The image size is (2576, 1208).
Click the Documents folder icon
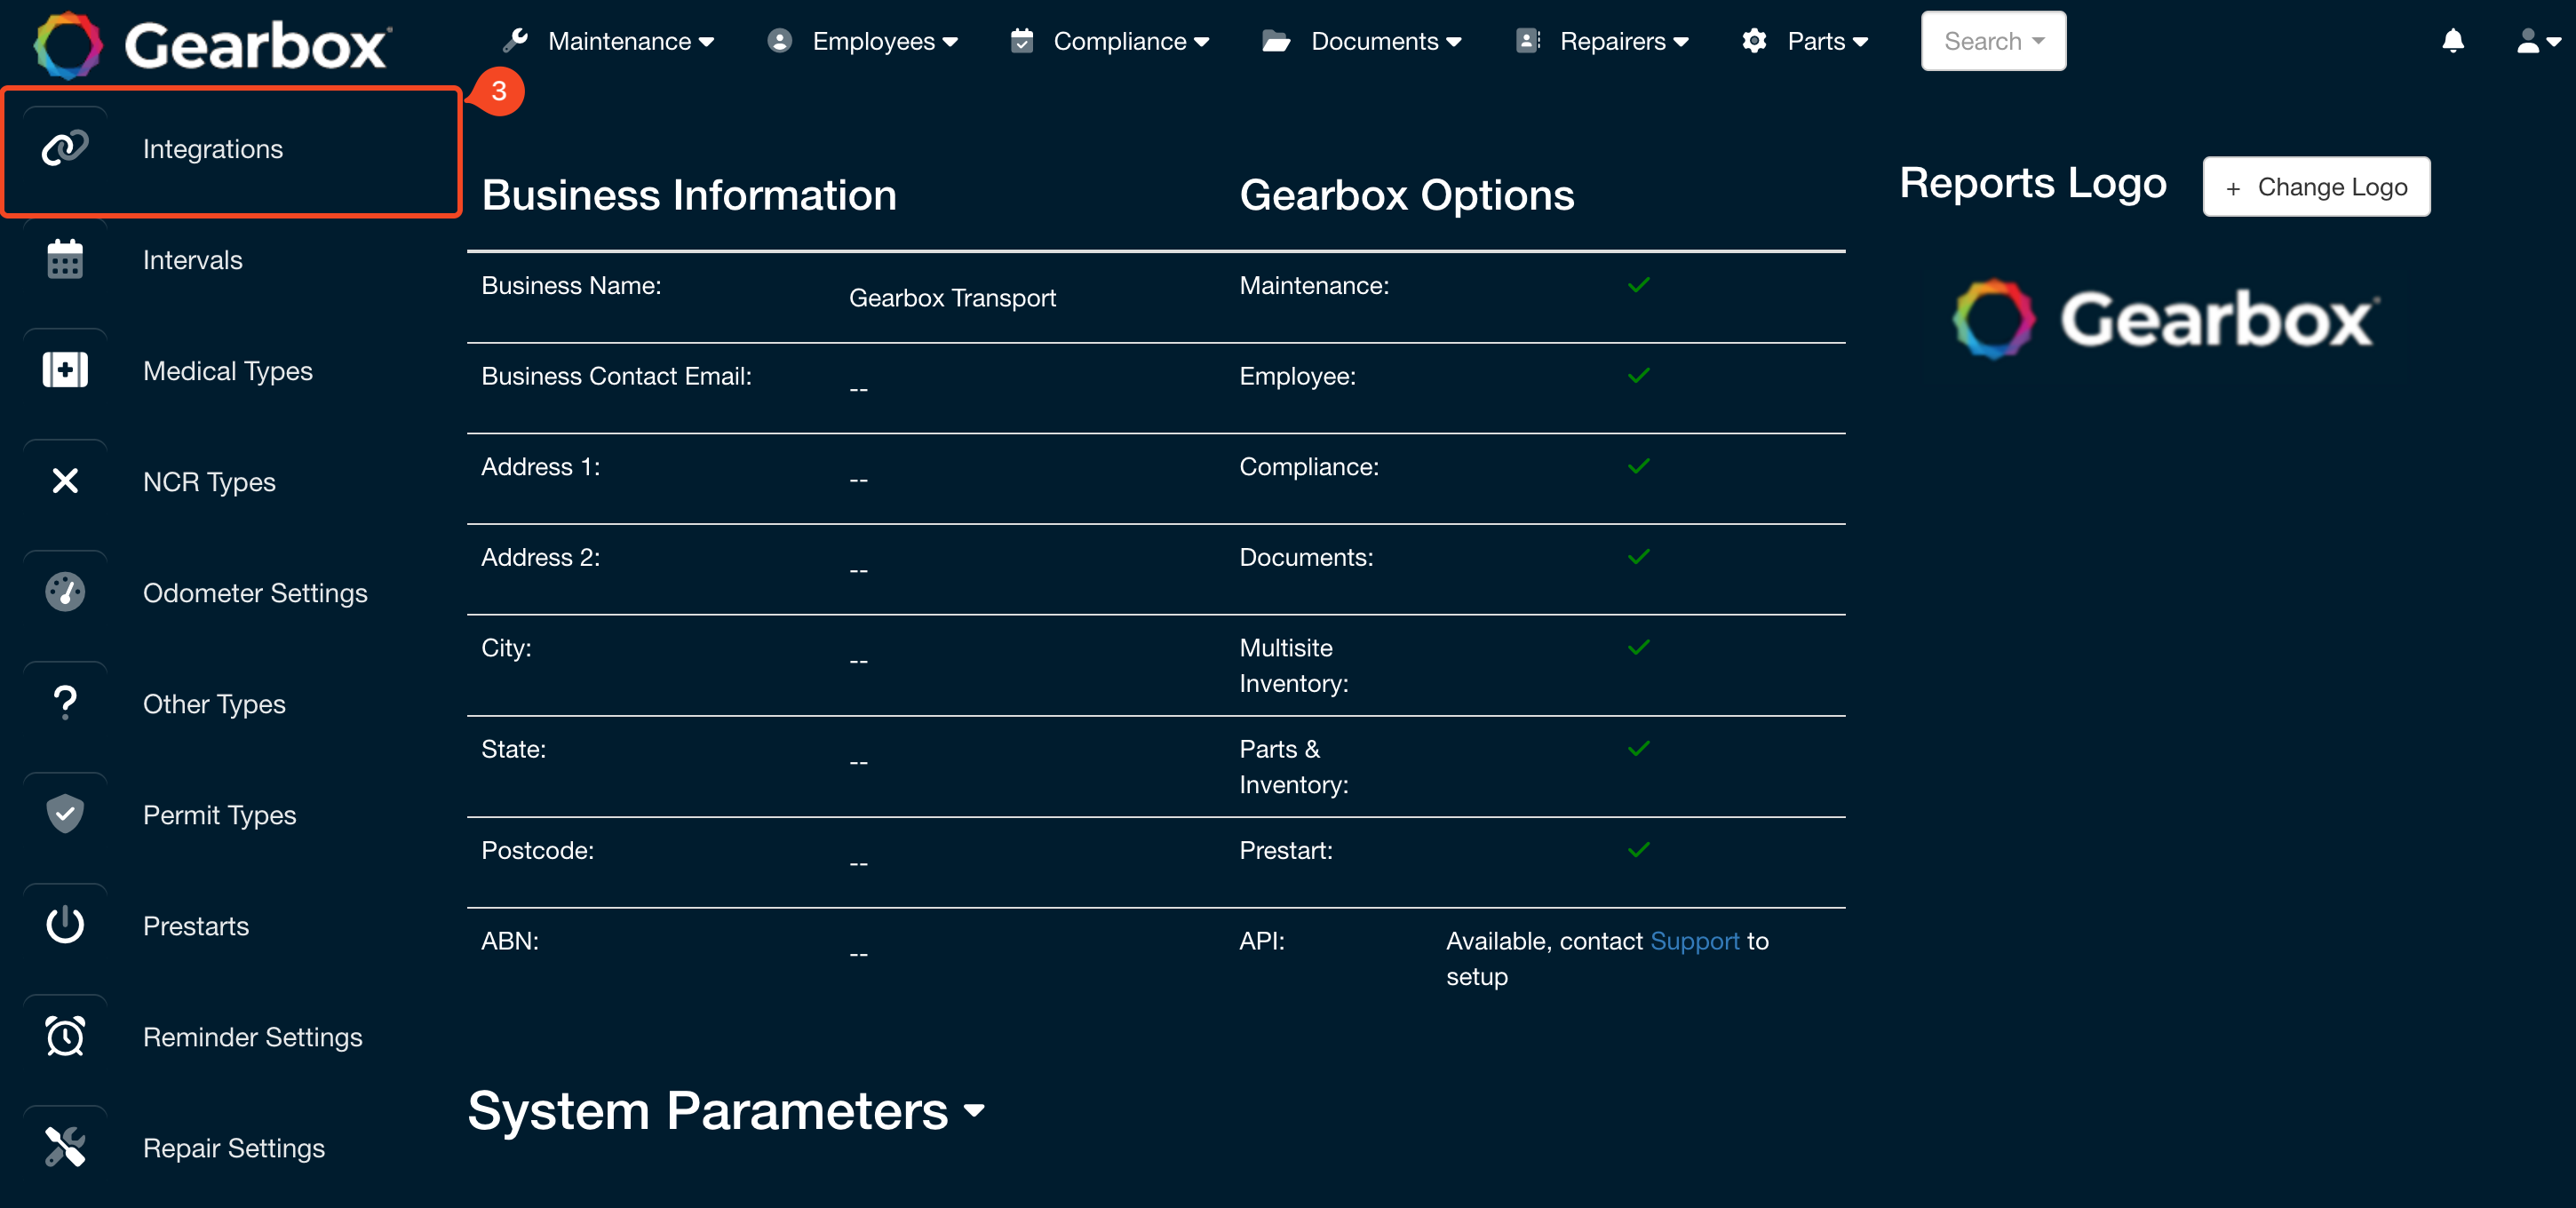(x=1276, y=40)
